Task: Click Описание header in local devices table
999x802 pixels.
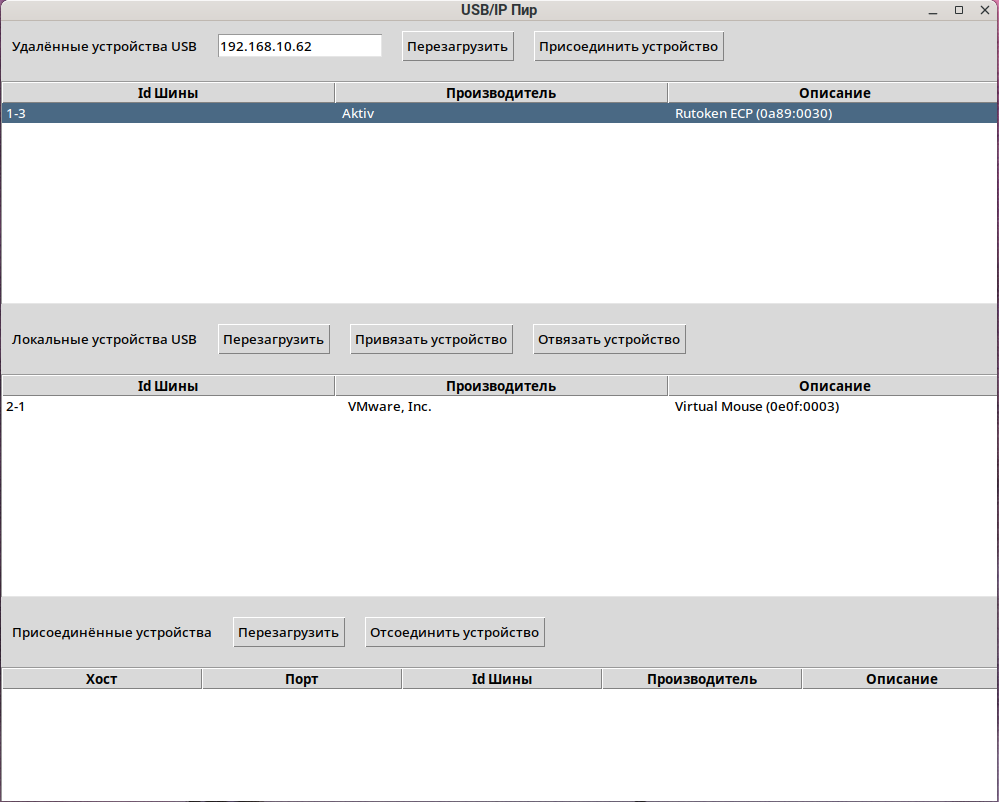Action: (834, 386)
